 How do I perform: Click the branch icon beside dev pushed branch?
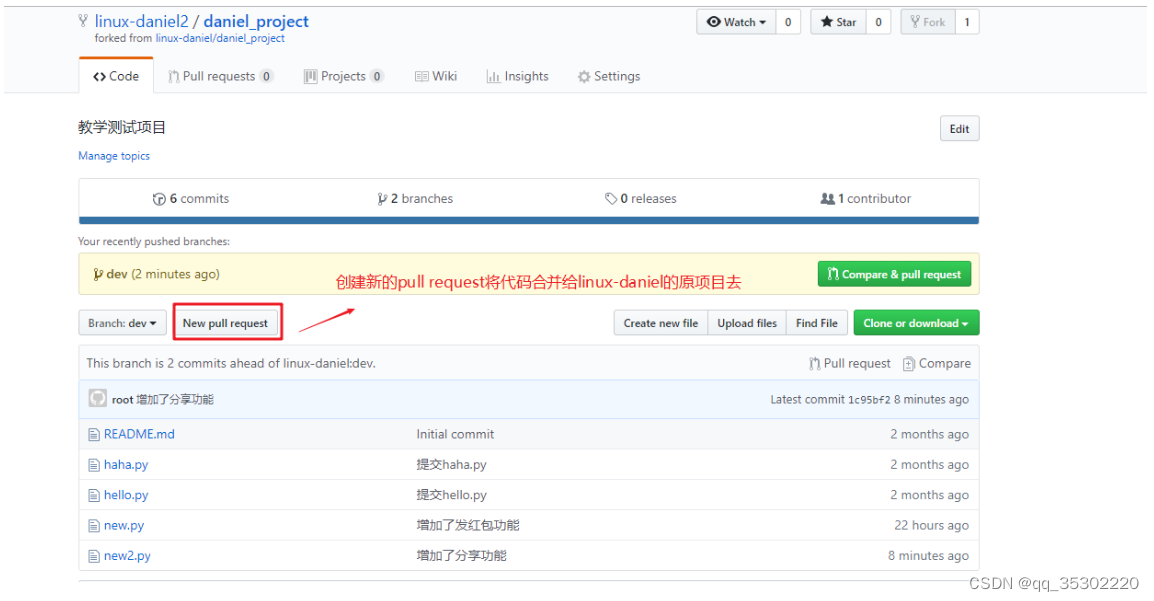[x=98, y=274]
